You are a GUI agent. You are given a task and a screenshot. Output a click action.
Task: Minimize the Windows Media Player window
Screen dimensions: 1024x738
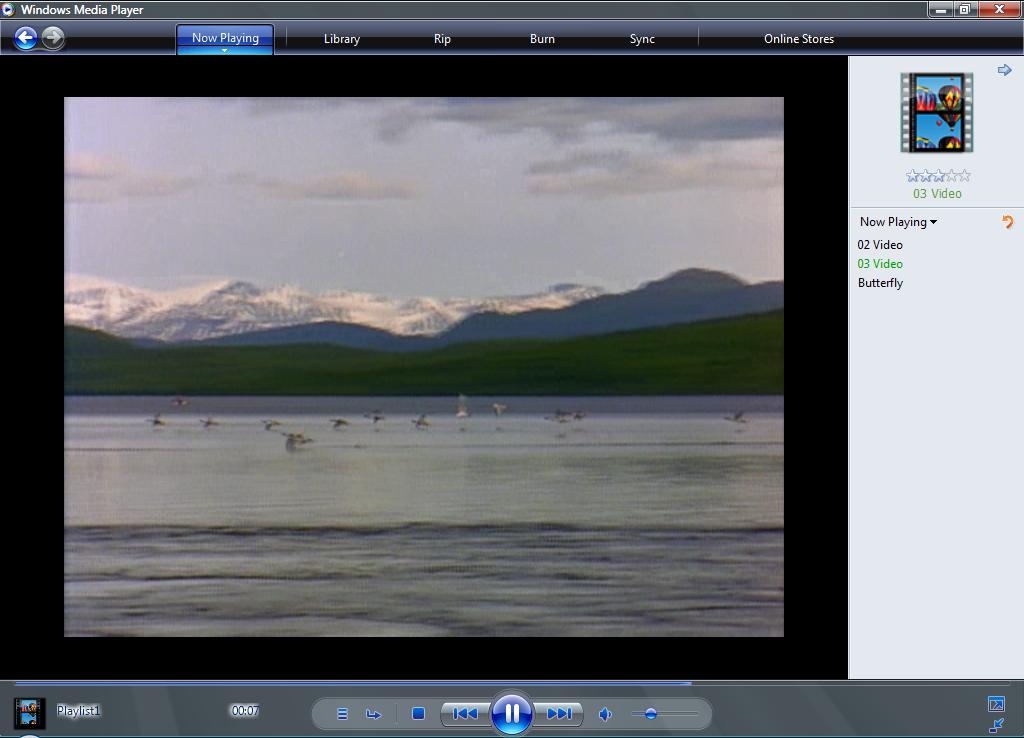(x=941, y=9)
